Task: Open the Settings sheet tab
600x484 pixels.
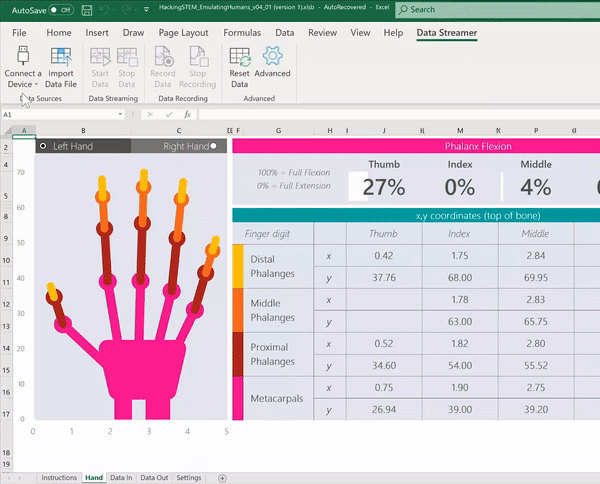Action: pos(189,478)
